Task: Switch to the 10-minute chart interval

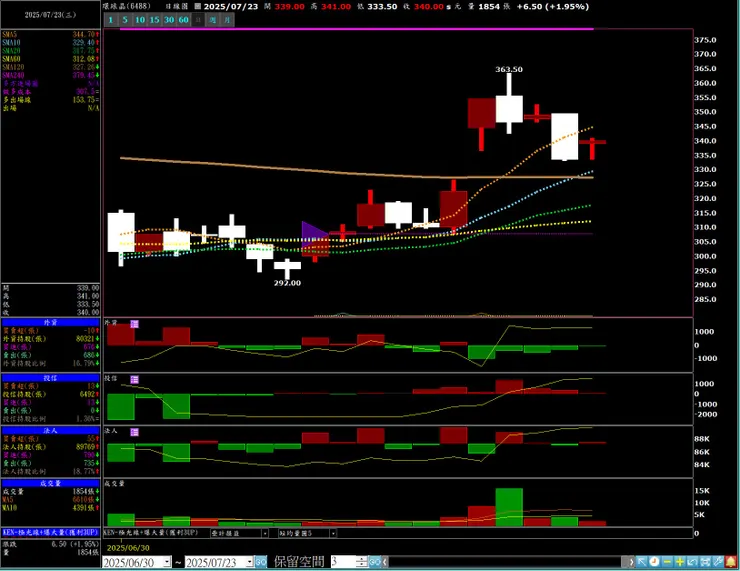Action: point(140,20)
